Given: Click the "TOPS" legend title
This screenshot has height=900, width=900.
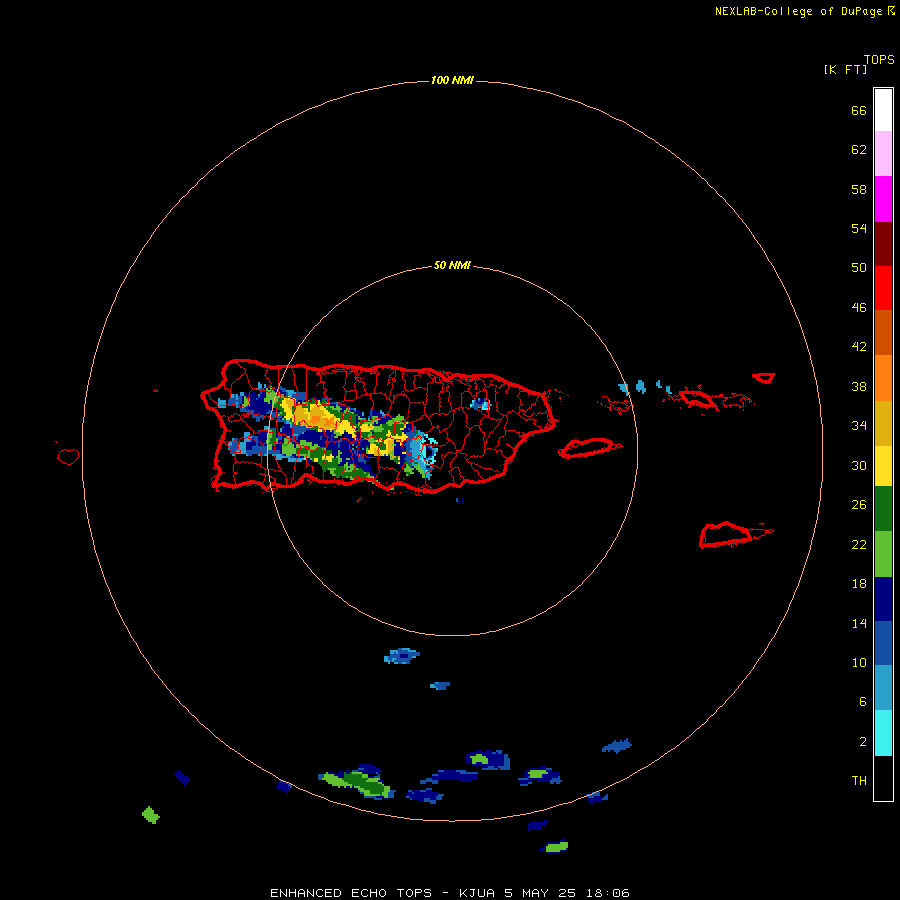Looking at the screenshot, I should coord(879,60).
